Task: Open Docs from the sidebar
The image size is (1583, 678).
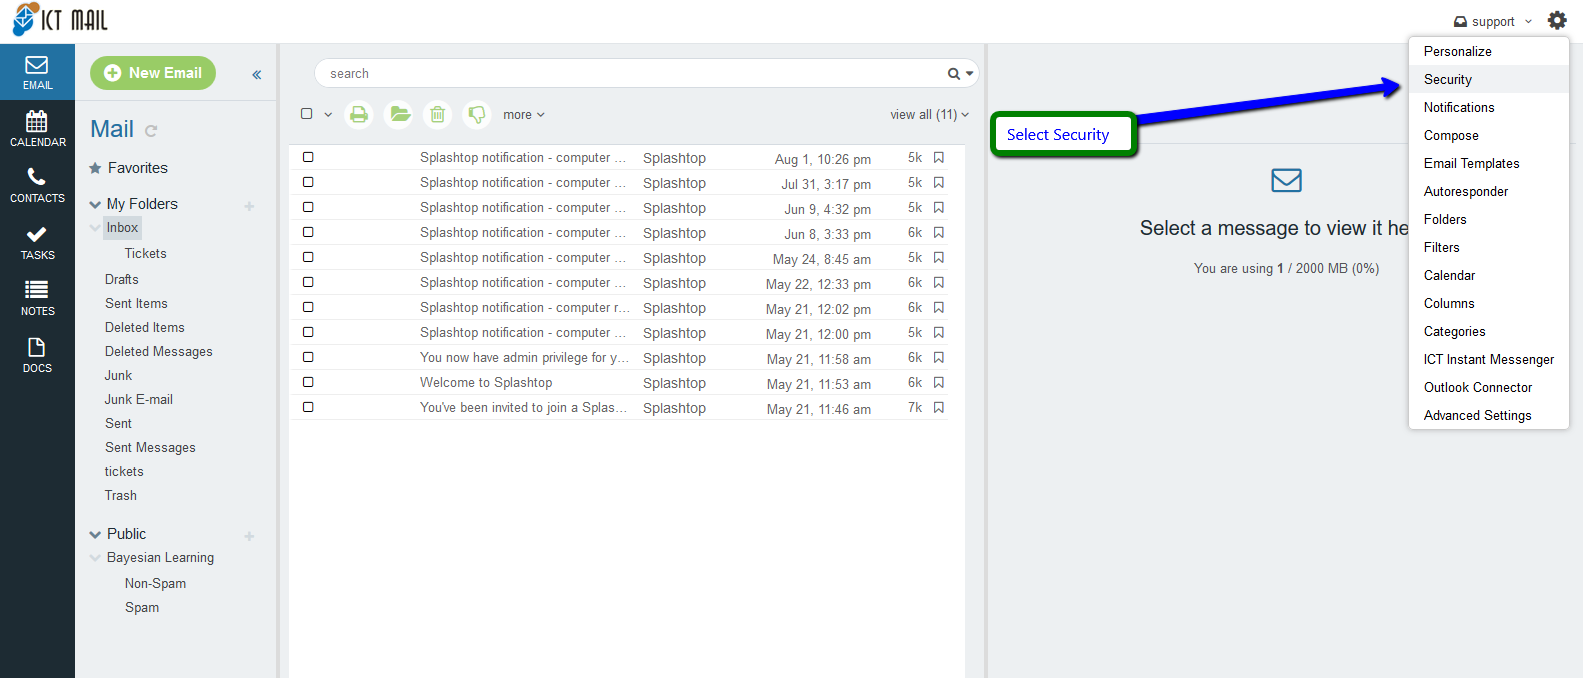Action: 37,355
